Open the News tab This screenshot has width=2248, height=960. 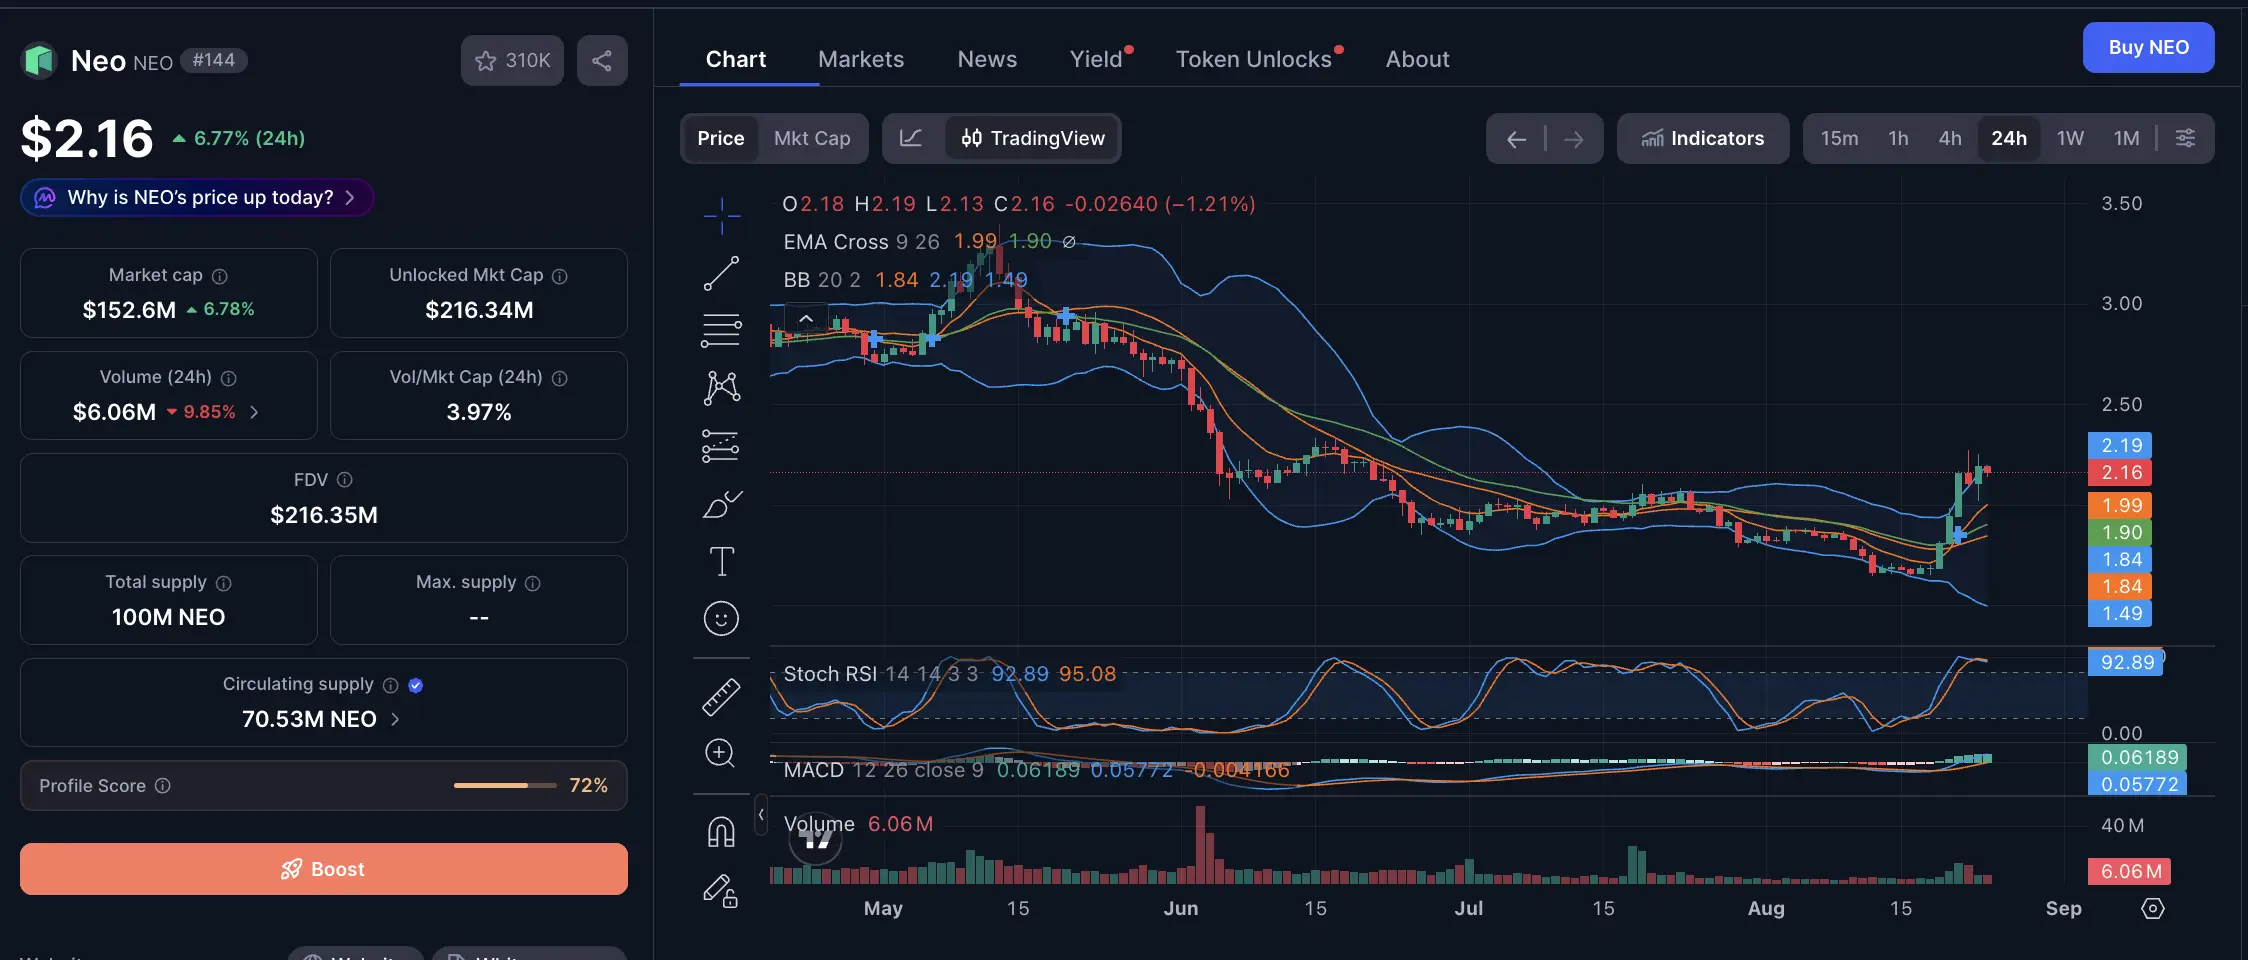(987, 59)
